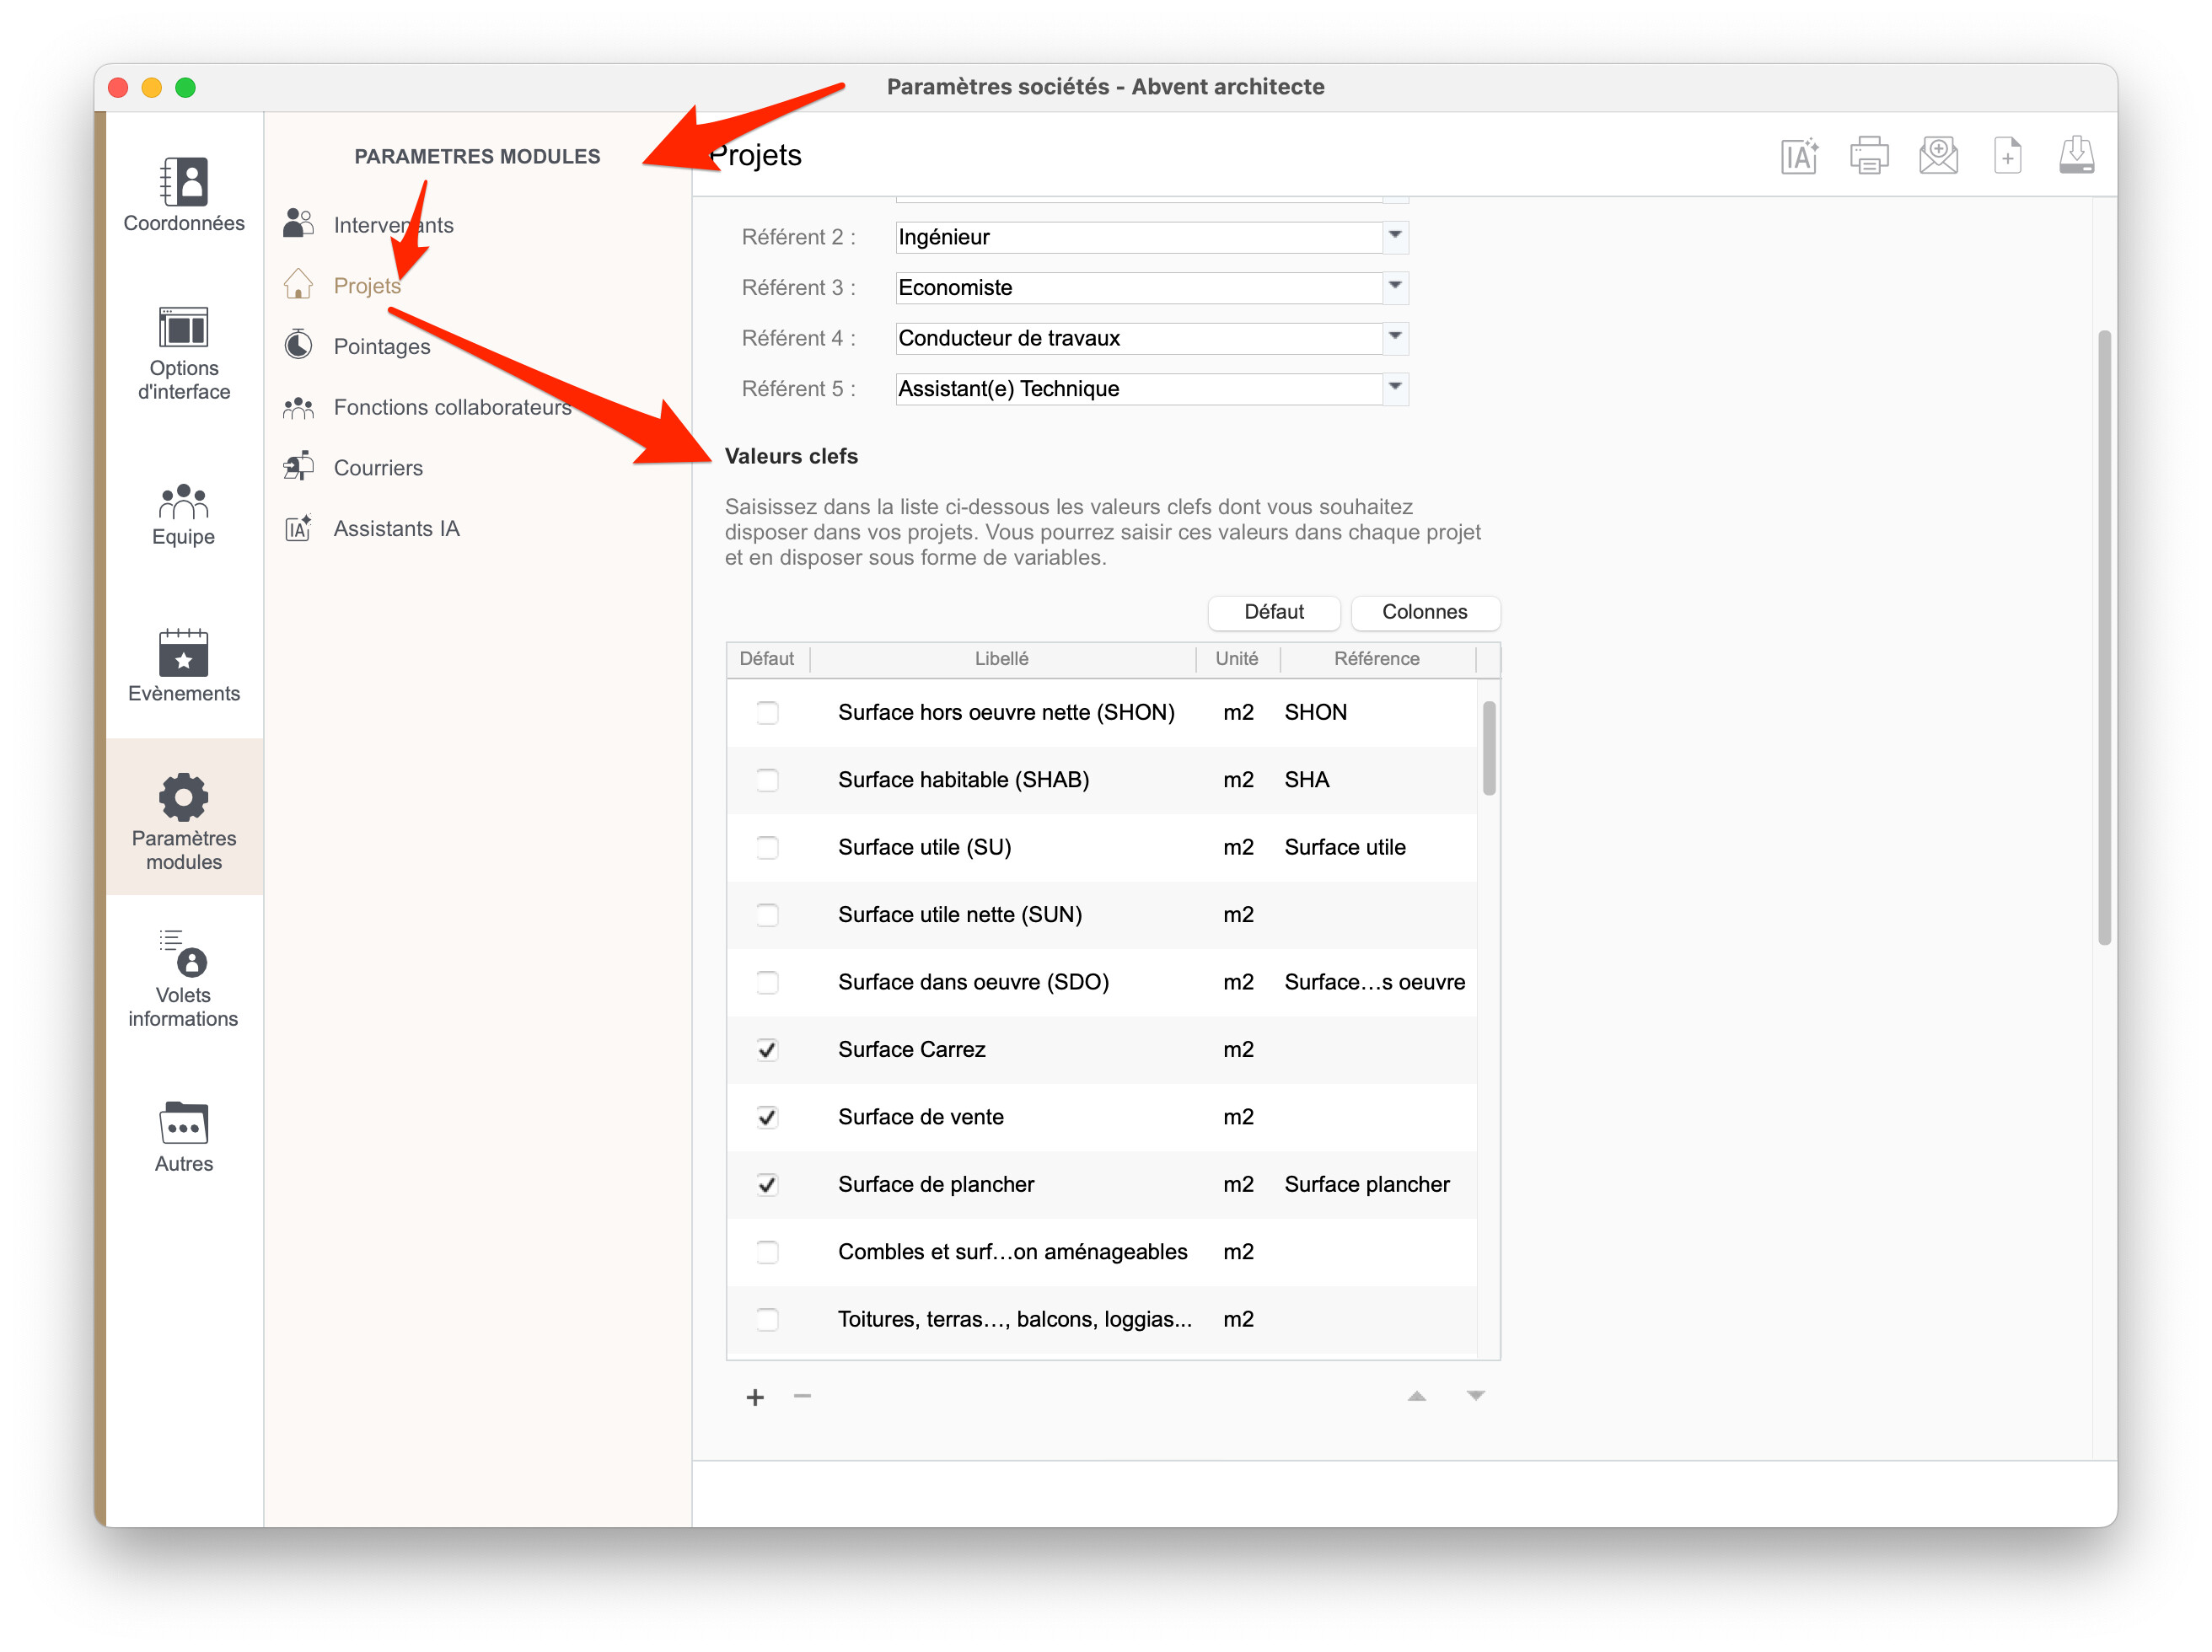Click the Pointages clock icon
2212x1652 pixels.
pos(298,345)
